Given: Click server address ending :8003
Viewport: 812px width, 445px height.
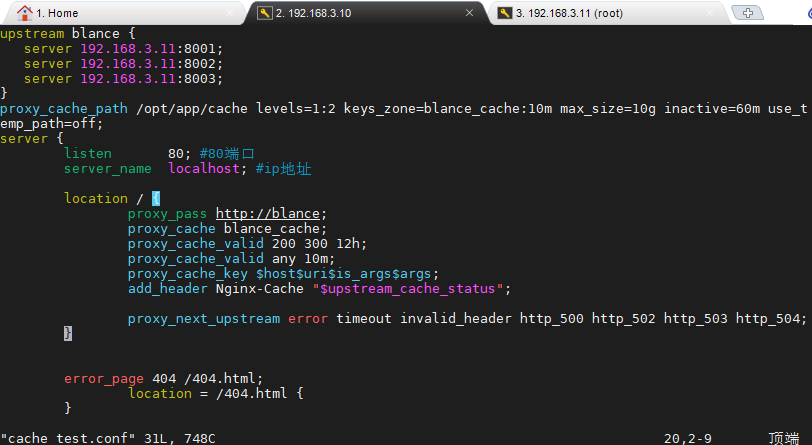Looking at the screenshot, I should point(151,79).
